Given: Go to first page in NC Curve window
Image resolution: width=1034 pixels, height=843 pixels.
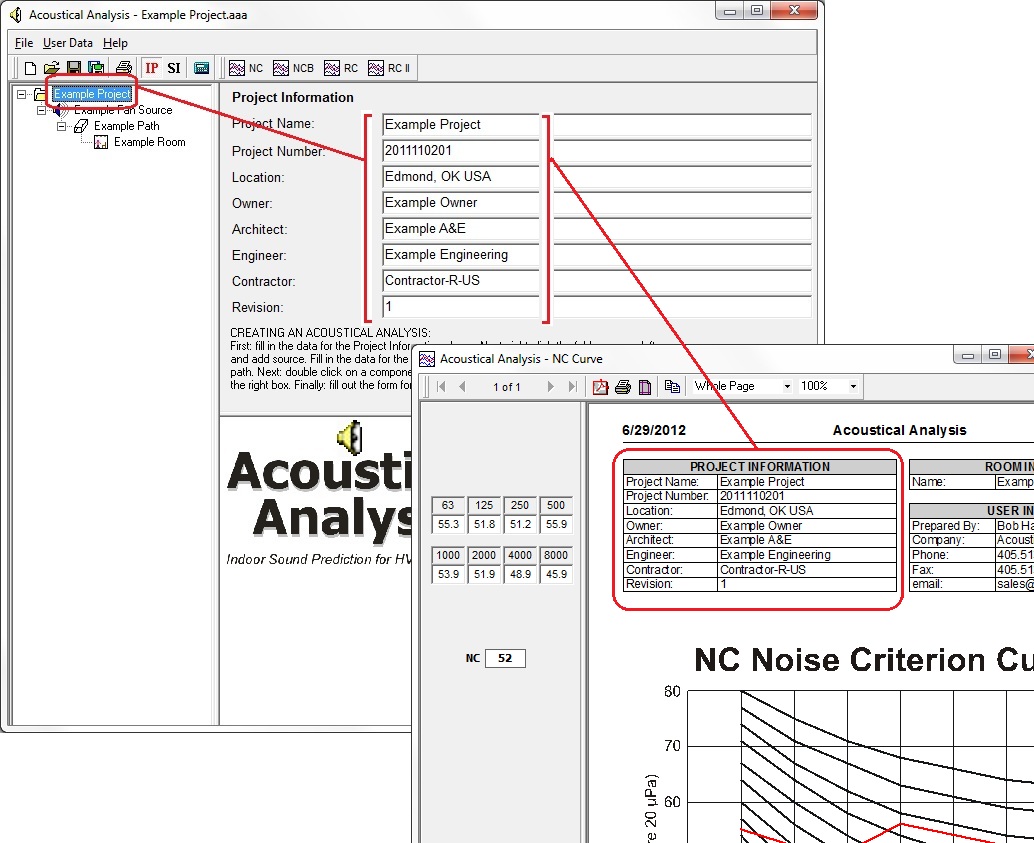Looking at the screenshot, I should (x=441, y=387).
